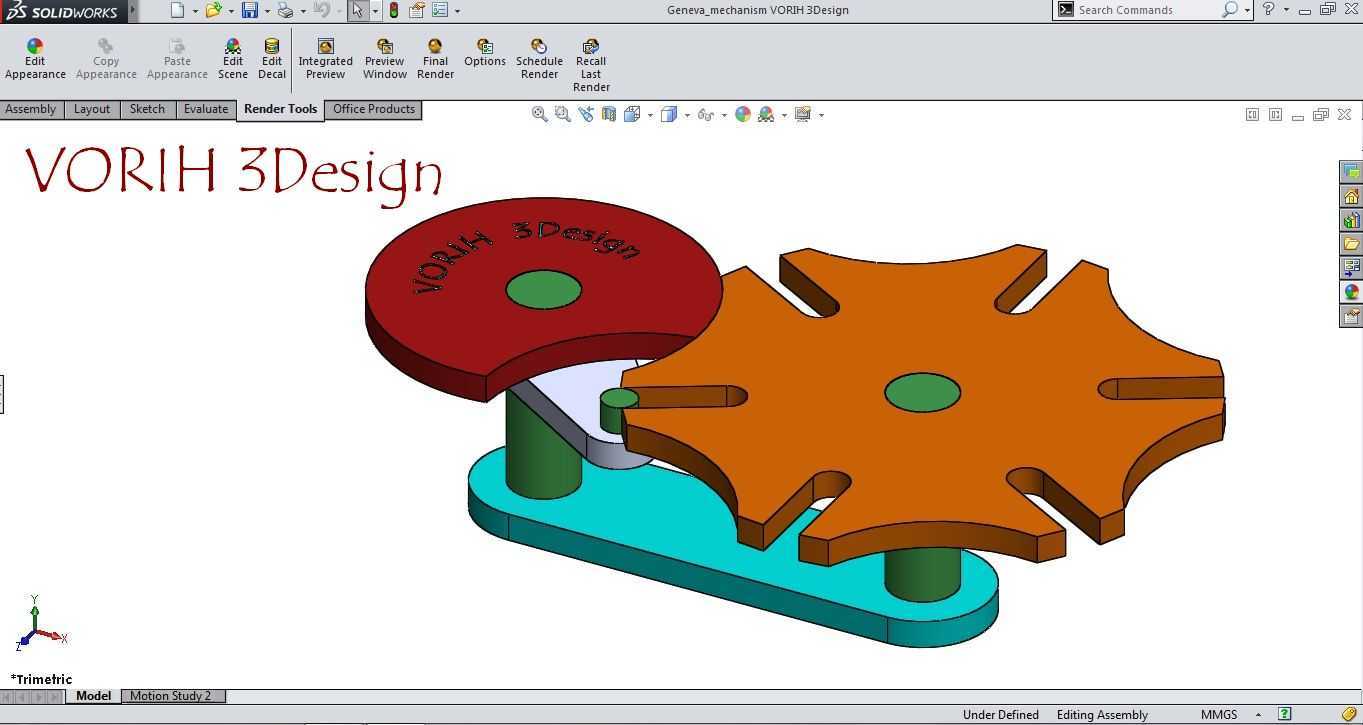Viewport: 1363px width, 725px height.
Task: Click the Rebuild traffic light icon
Action: [x=394, y=10]
